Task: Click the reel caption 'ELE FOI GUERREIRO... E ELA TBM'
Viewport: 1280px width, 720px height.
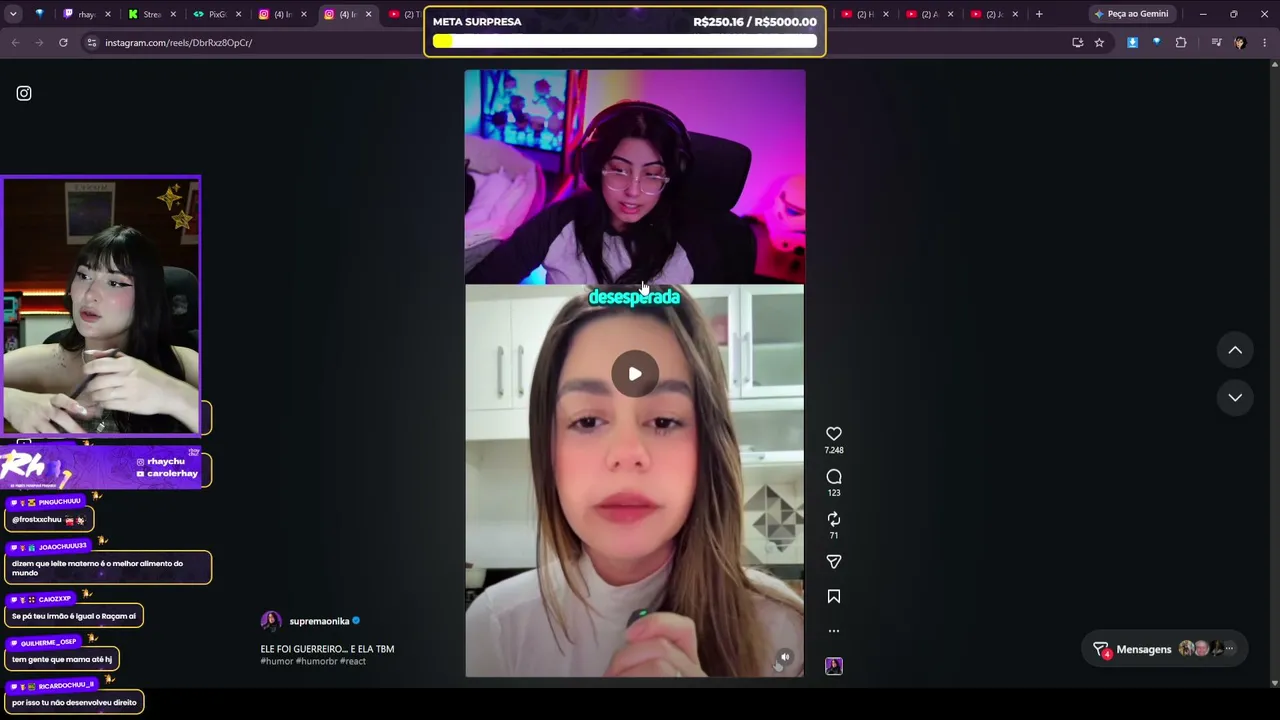Action: point(327,649)
